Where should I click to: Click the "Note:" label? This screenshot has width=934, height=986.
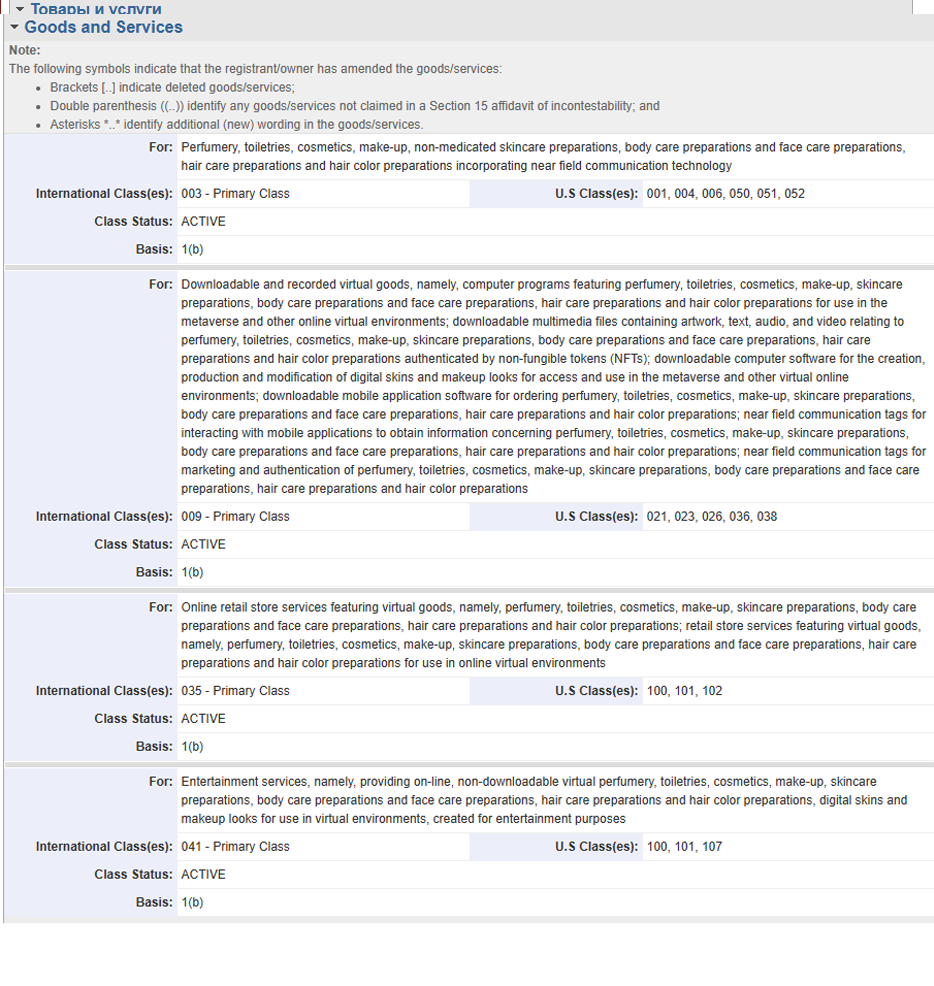point(25,50)
